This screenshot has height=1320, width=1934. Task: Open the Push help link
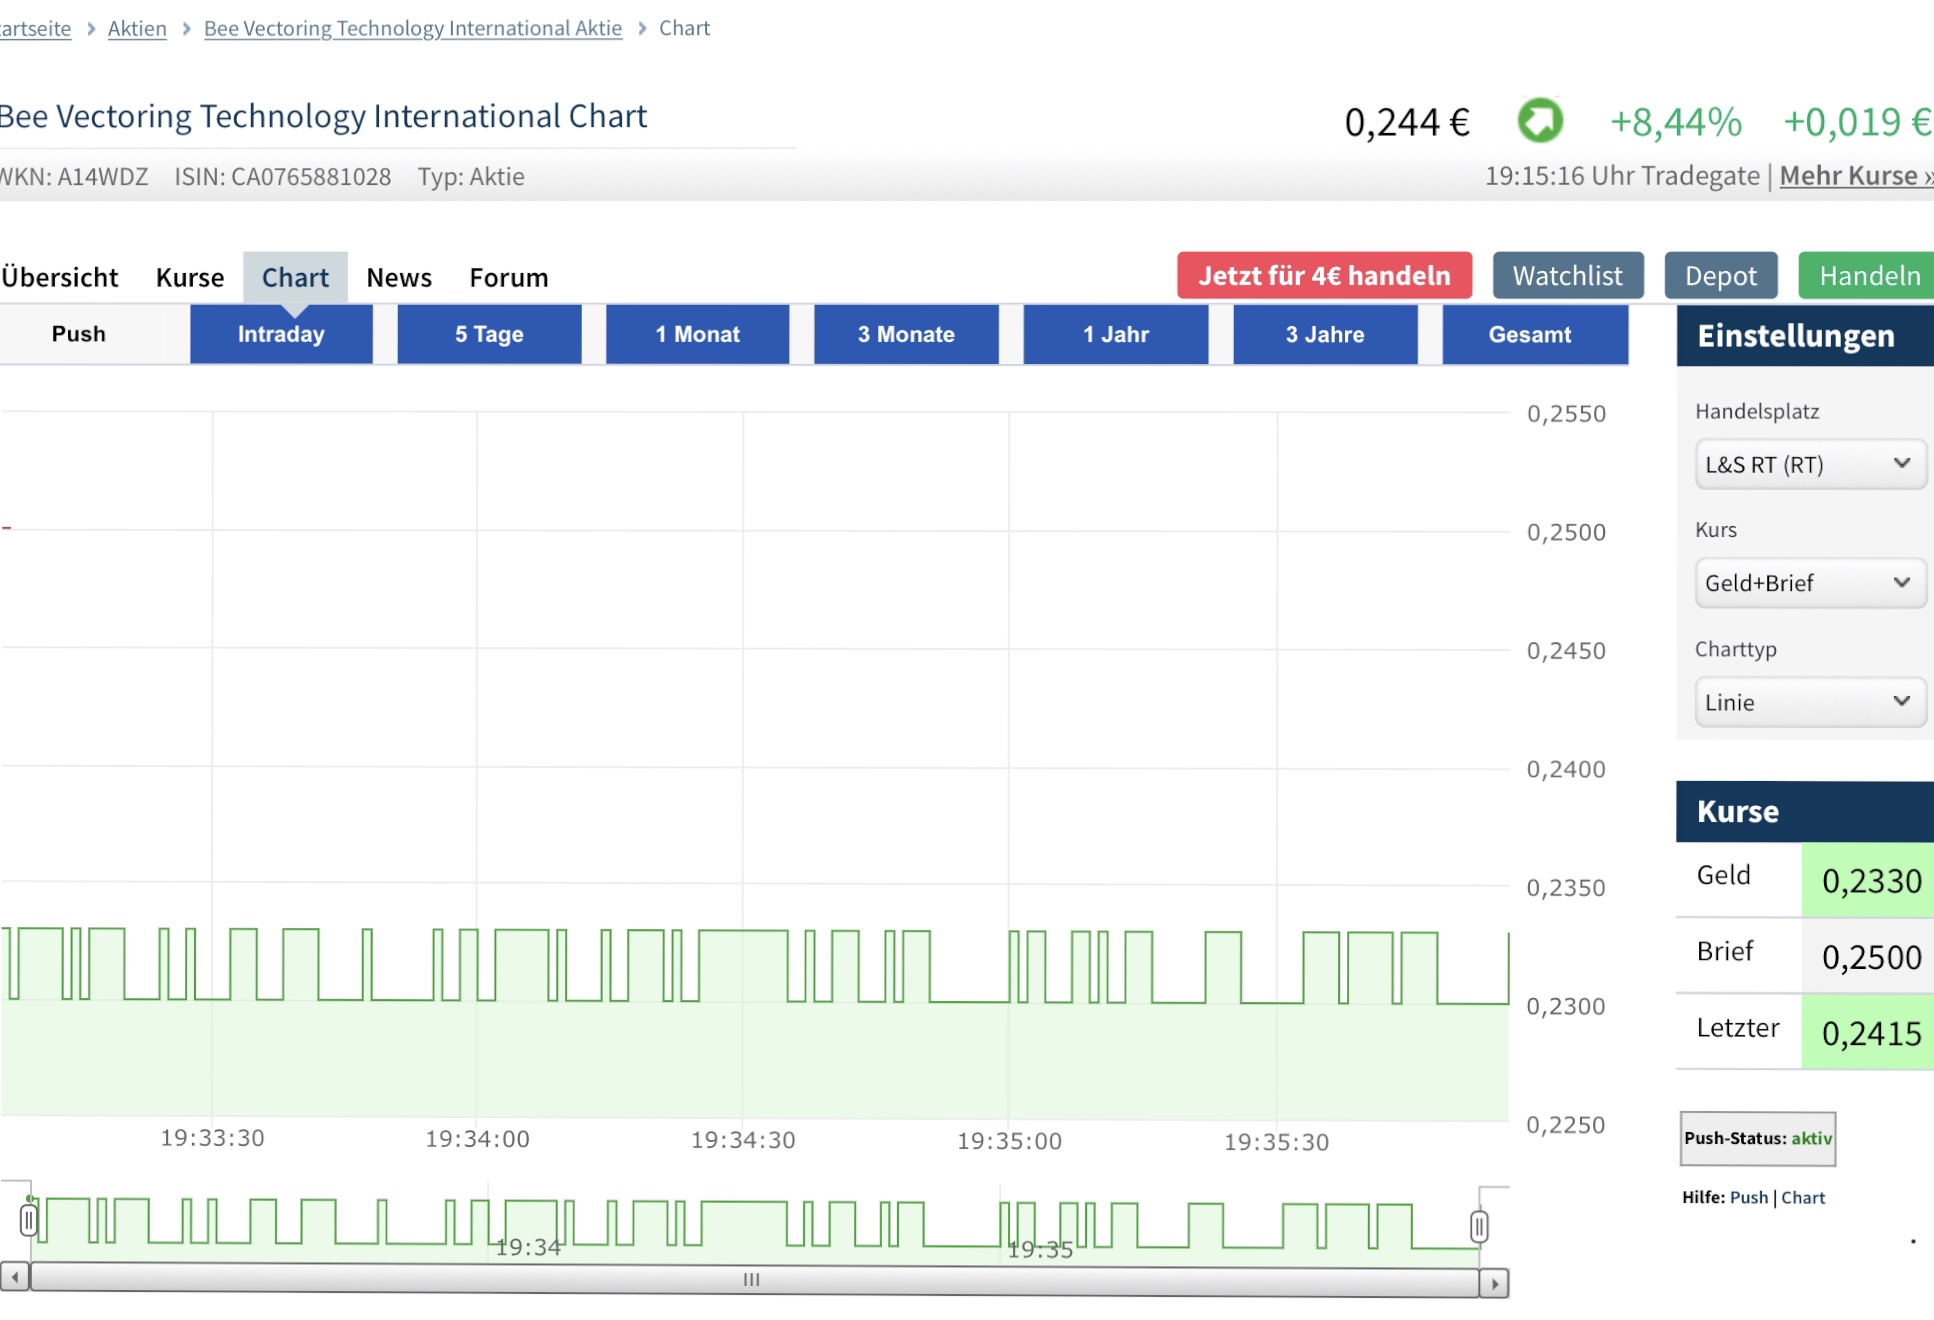point(1748,1197)
